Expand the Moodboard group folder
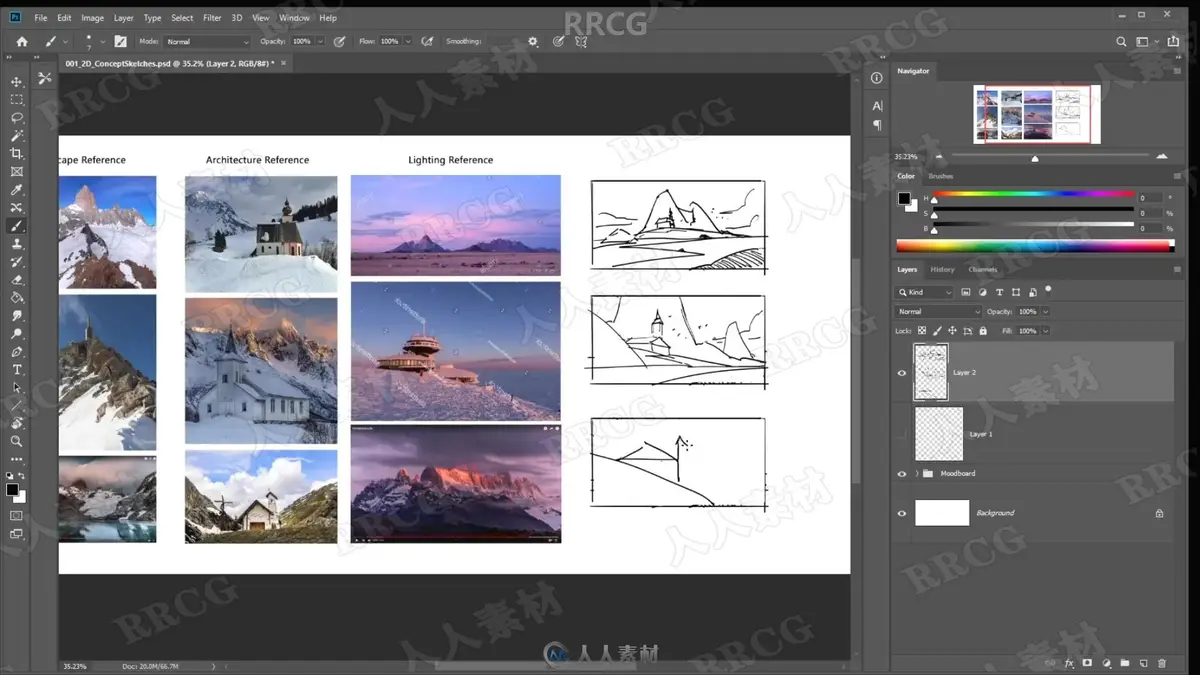Screen dimensions: 1200x675 pos(917,474)
